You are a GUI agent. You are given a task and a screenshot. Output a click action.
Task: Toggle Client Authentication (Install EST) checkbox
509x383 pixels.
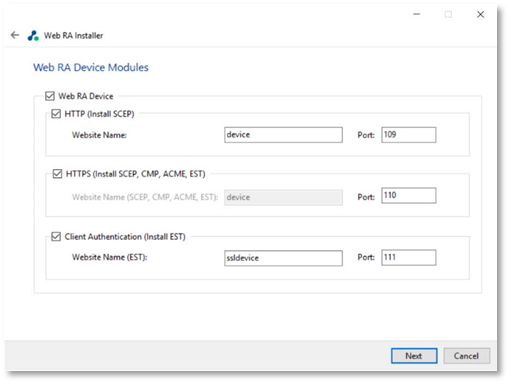pyautogui.click(x=56, y=237)
